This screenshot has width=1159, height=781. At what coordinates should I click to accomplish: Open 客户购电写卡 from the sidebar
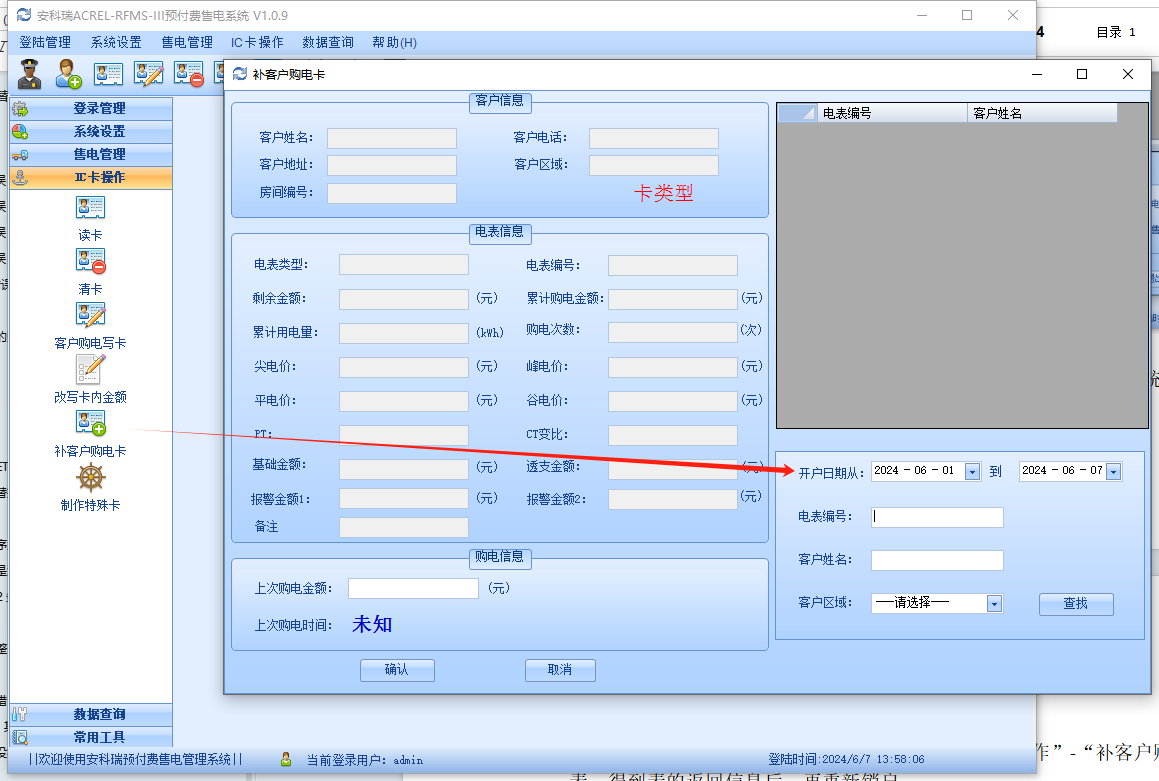[90, 316]
